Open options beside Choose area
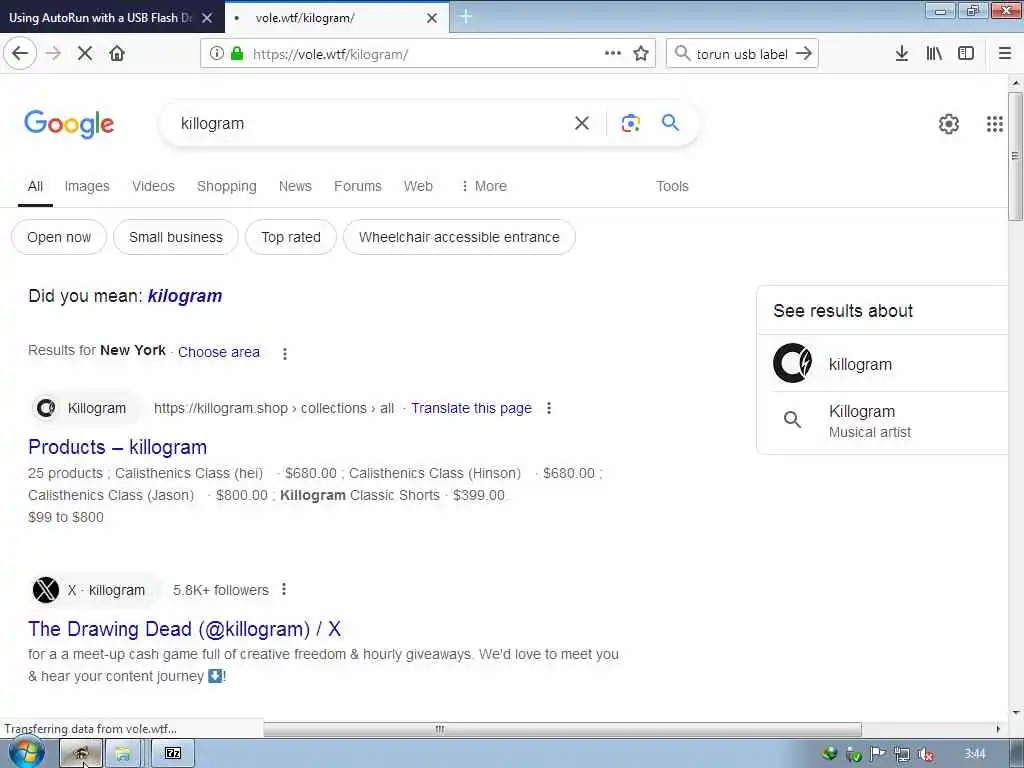The image size is (1024, 768). pyautogui.click(x=285, y=353)
